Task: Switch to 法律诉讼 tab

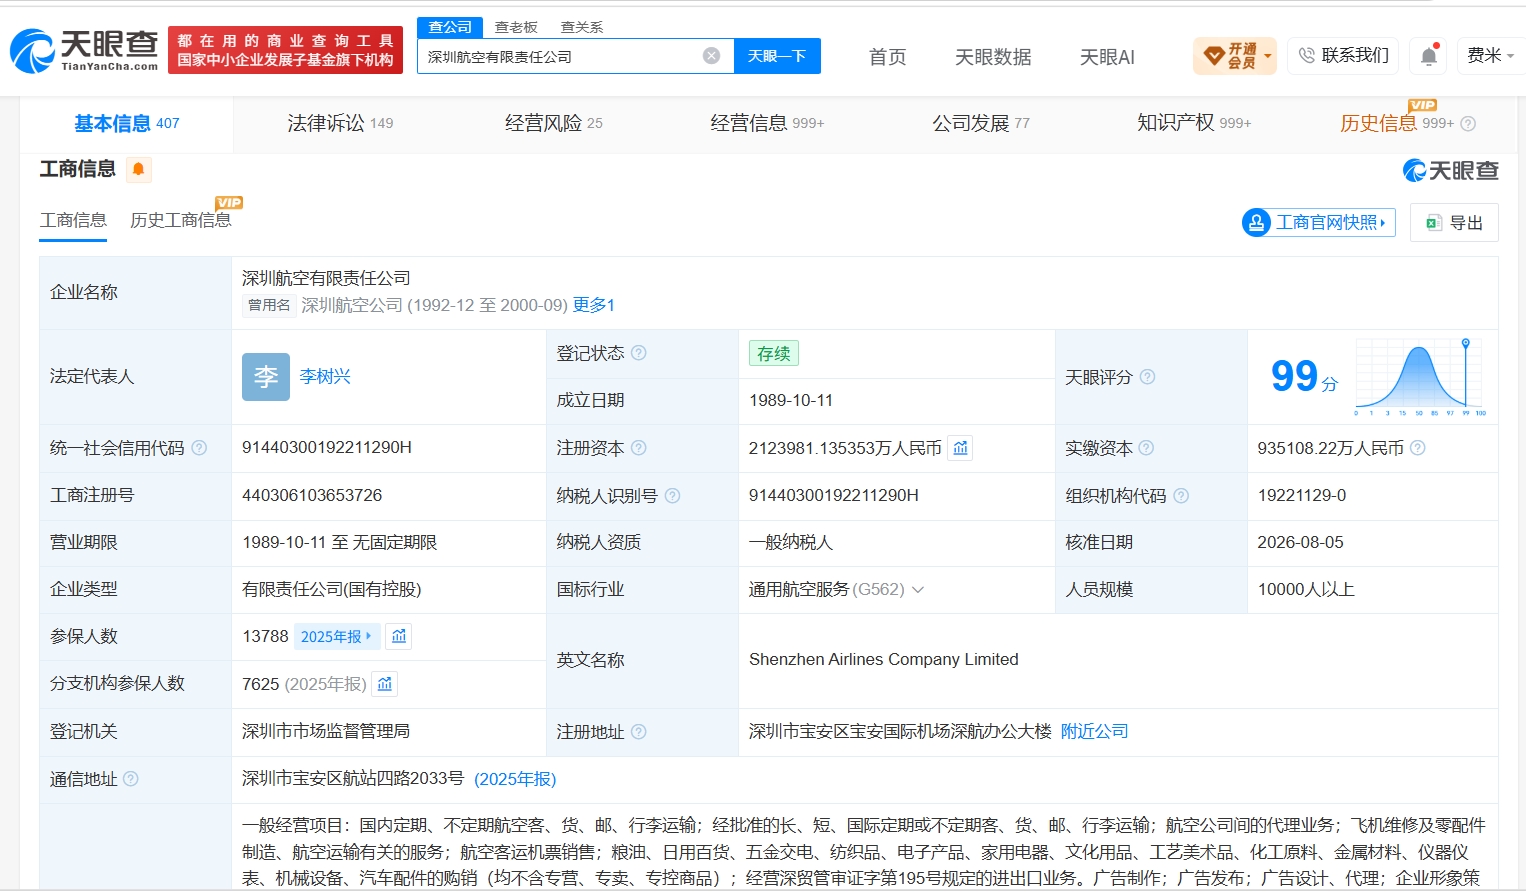Action: (x=340, y=123)
